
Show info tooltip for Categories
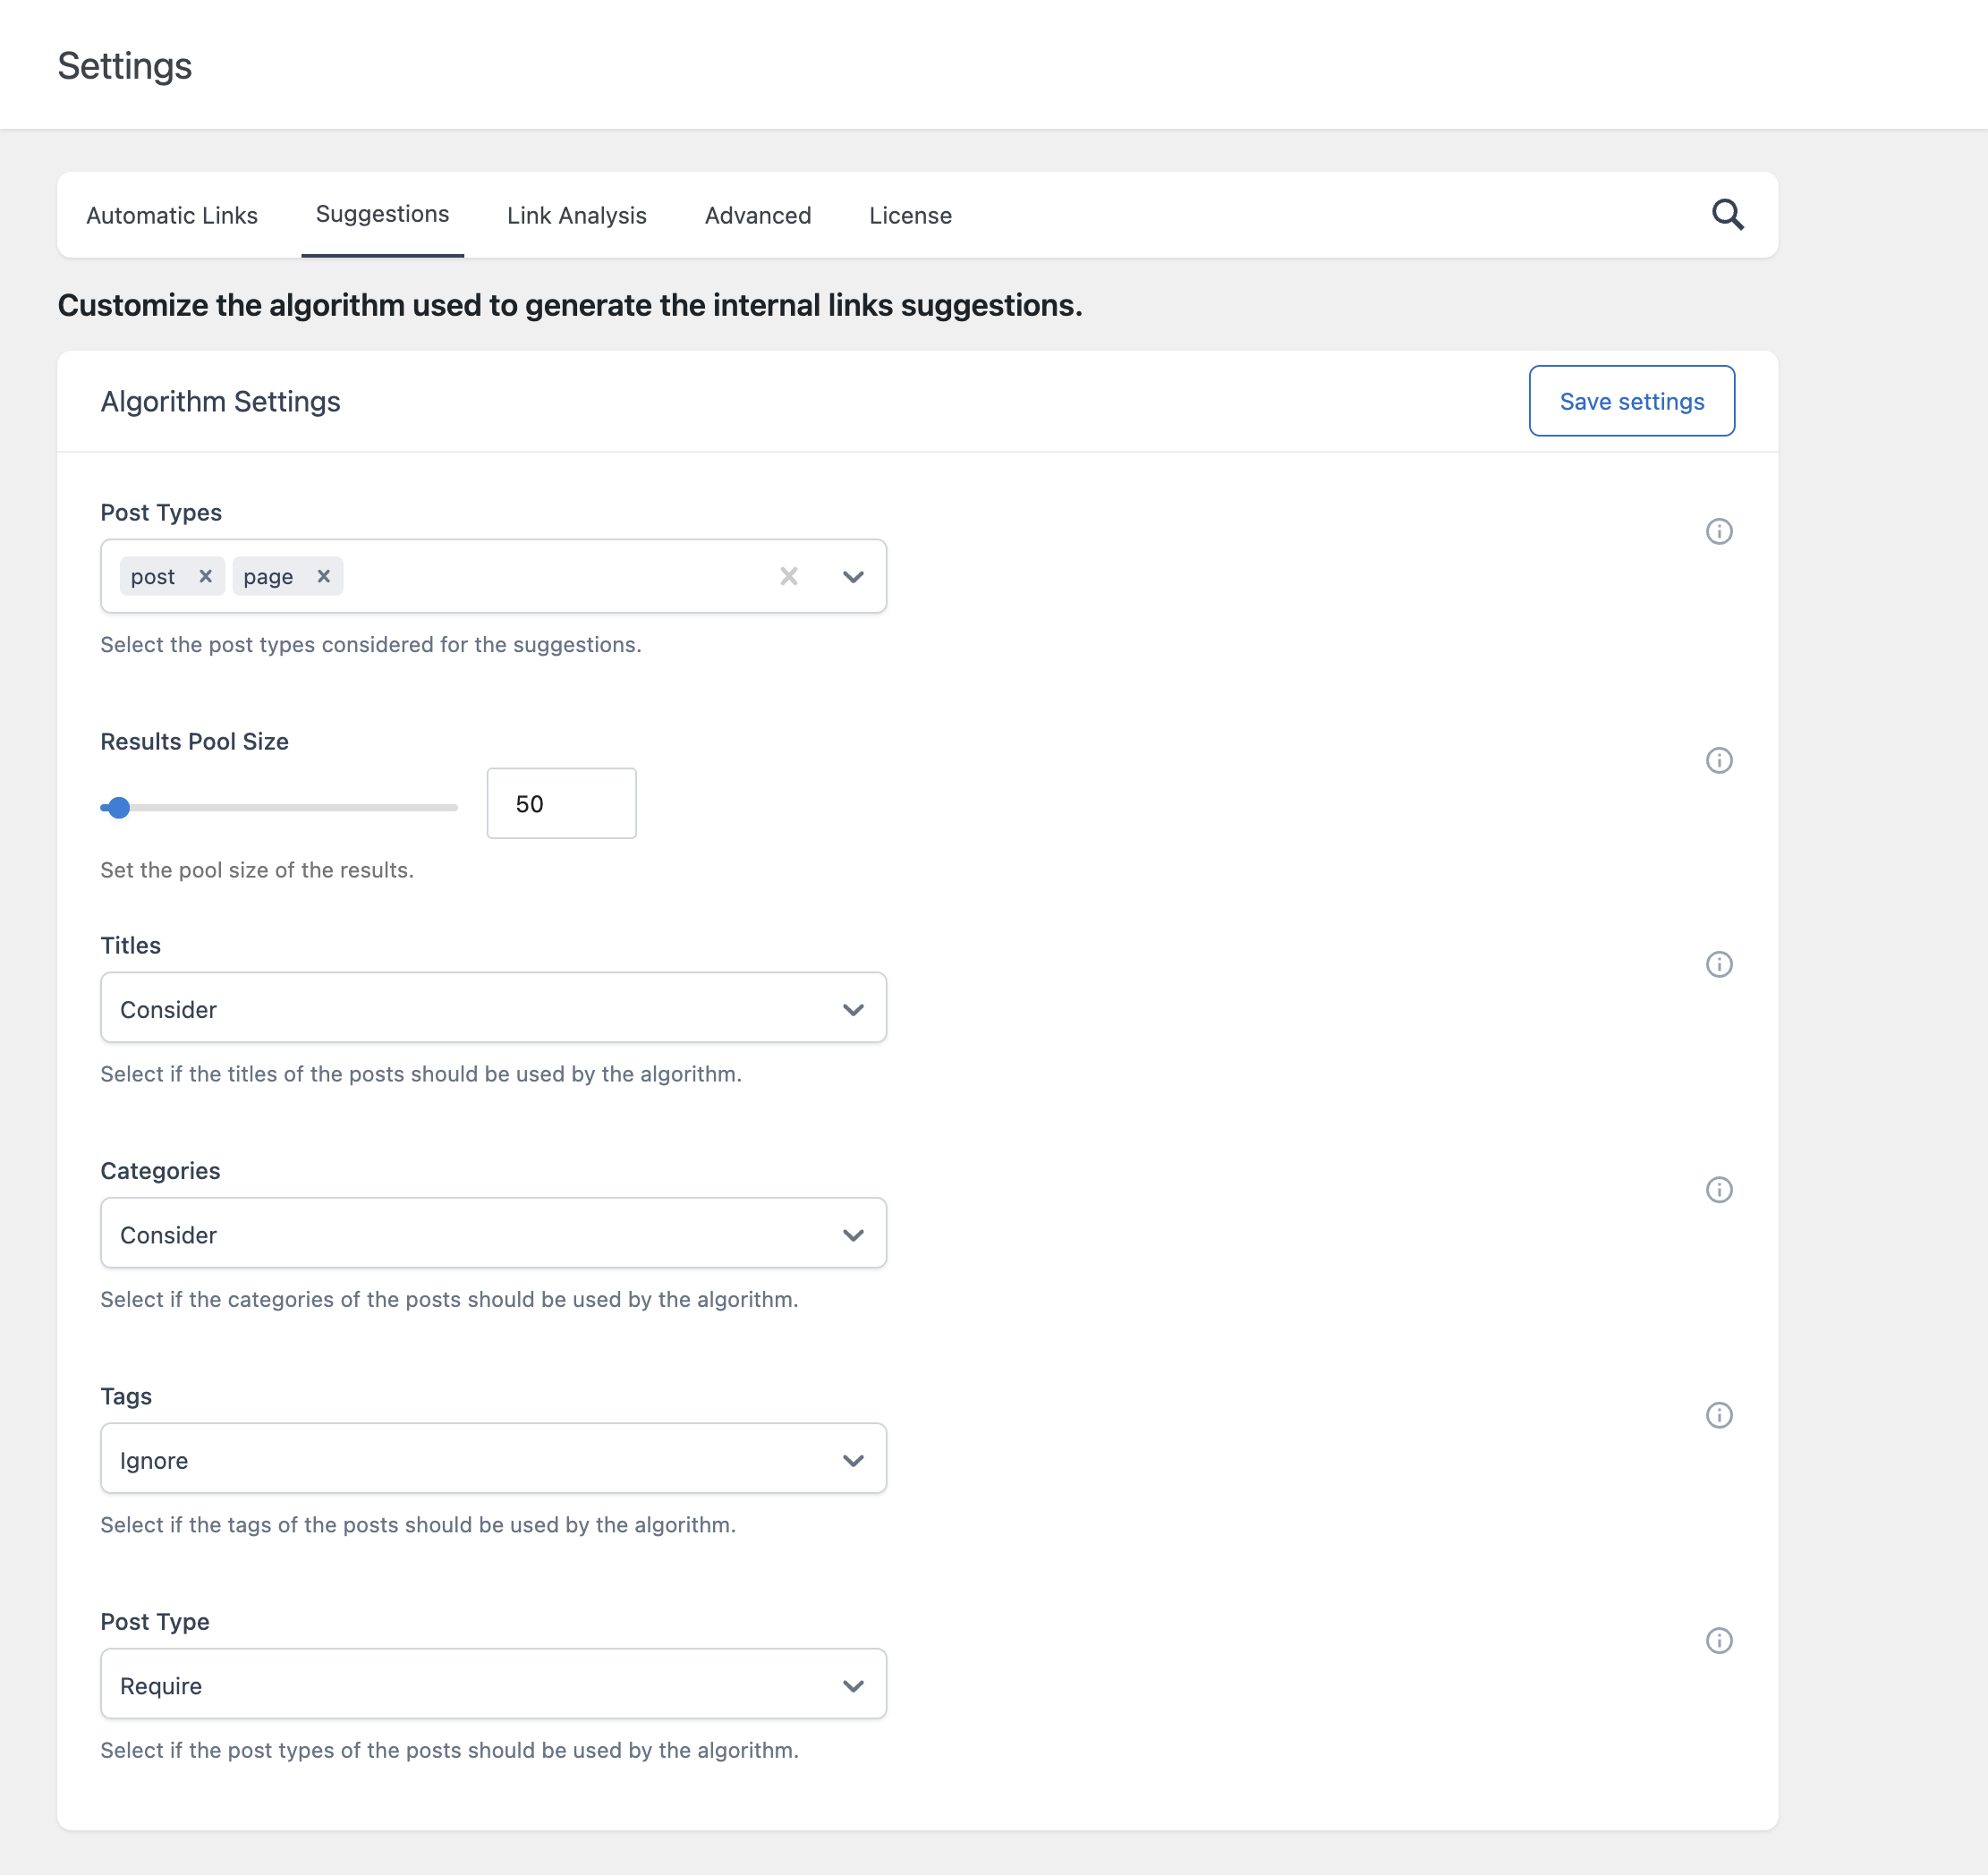coord(1718,1189)
